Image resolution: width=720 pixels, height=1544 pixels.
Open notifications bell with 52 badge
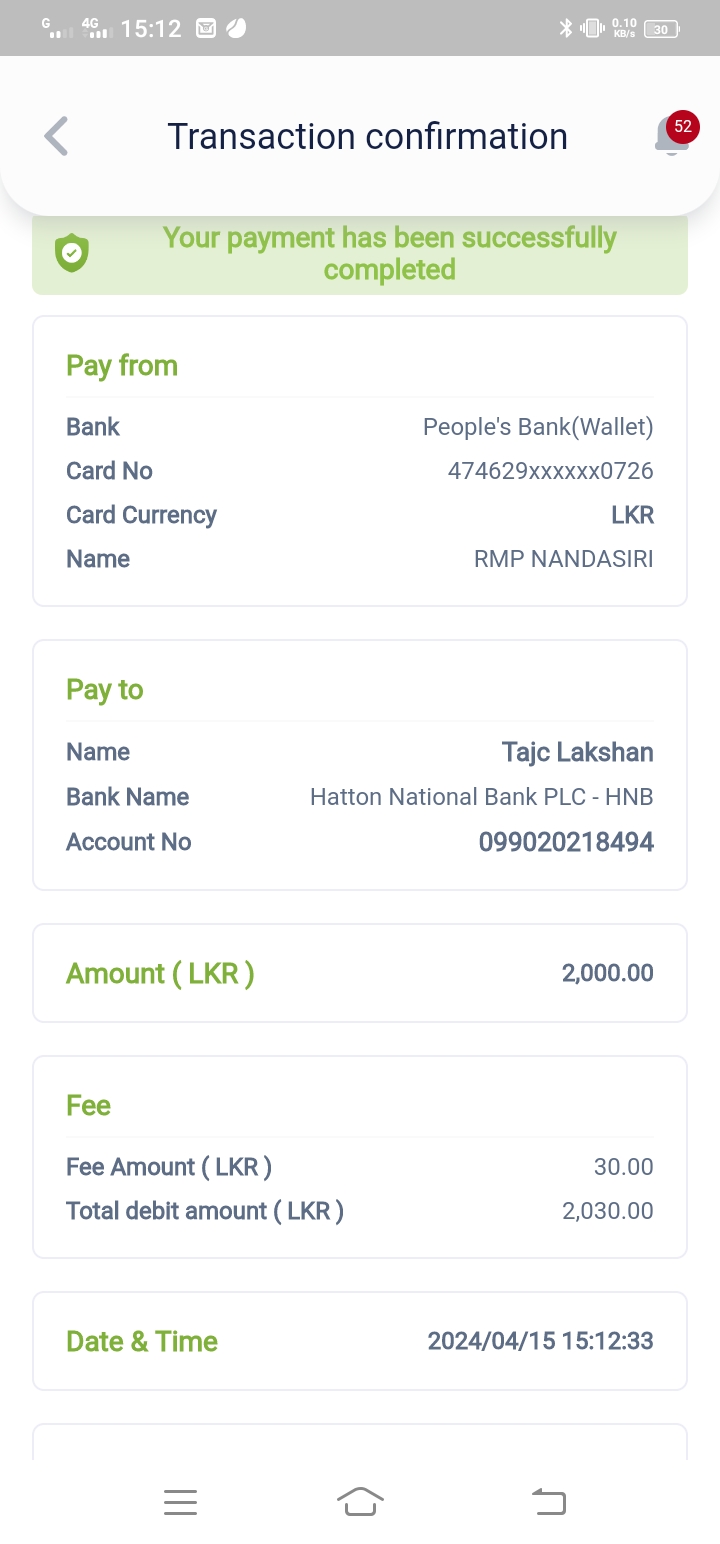click(x=672, y=136)
